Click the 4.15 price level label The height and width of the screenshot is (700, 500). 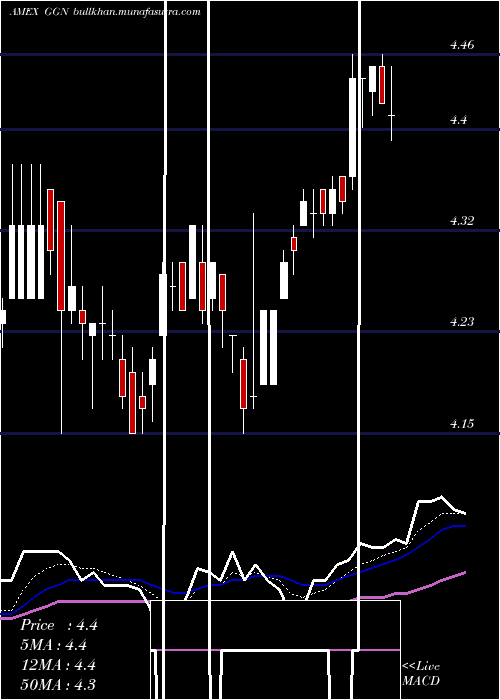point(462,423)
